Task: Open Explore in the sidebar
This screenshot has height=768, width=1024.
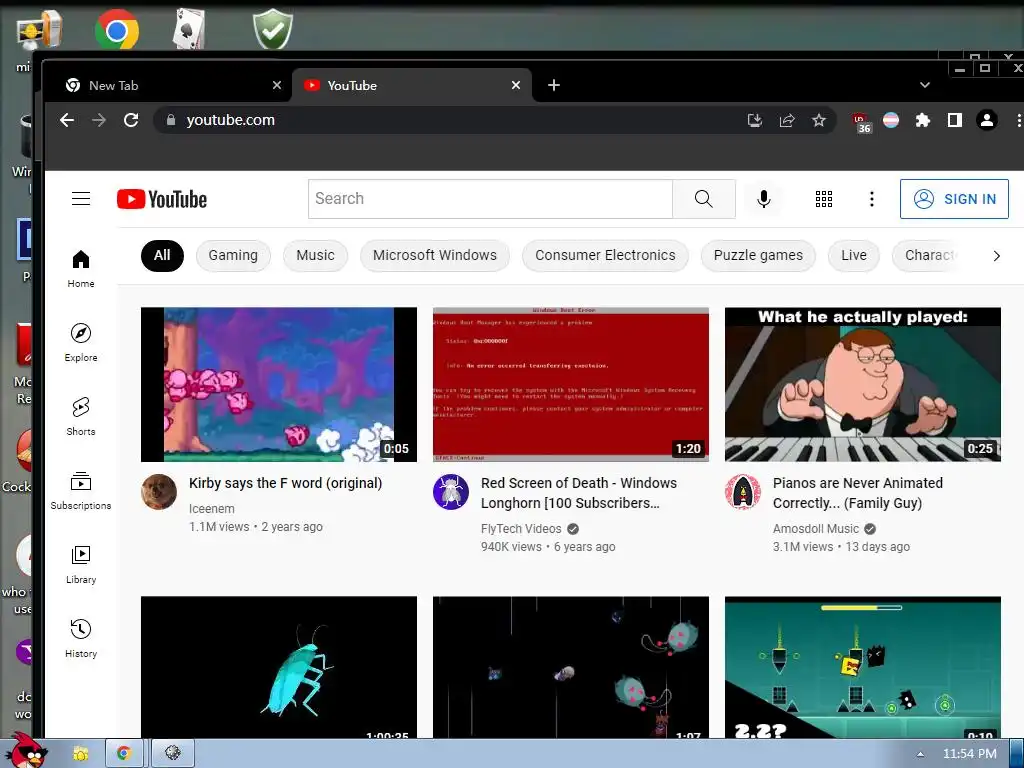Action: coord(81,342)
